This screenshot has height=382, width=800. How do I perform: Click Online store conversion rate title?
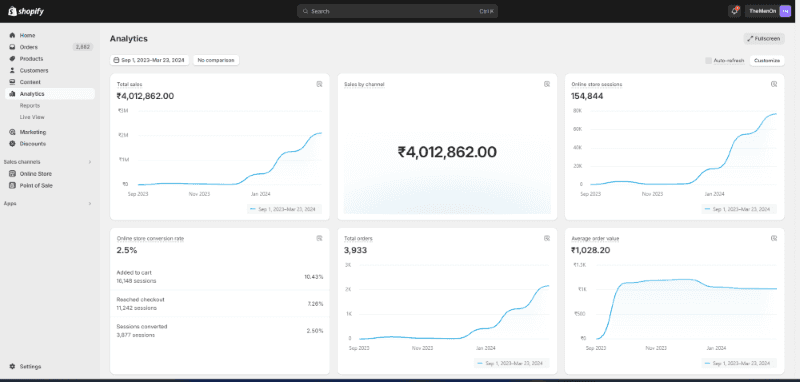coord(151,238)
